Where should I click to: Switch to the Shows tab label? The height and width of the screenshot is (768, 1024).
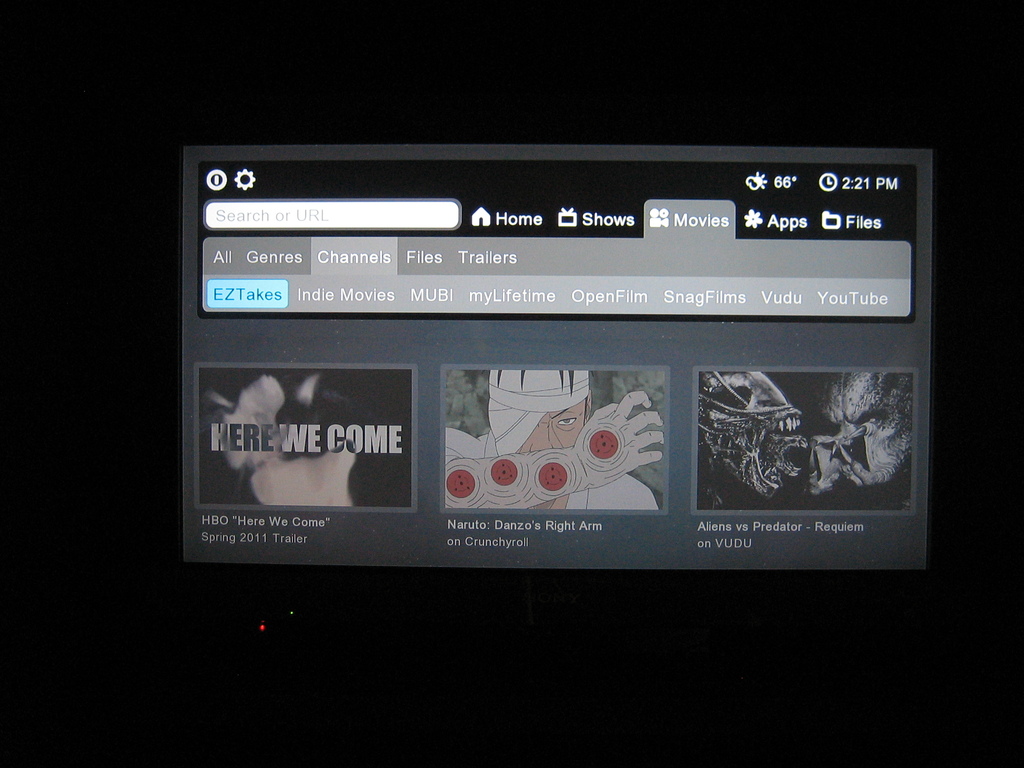(x=608, y=219)
